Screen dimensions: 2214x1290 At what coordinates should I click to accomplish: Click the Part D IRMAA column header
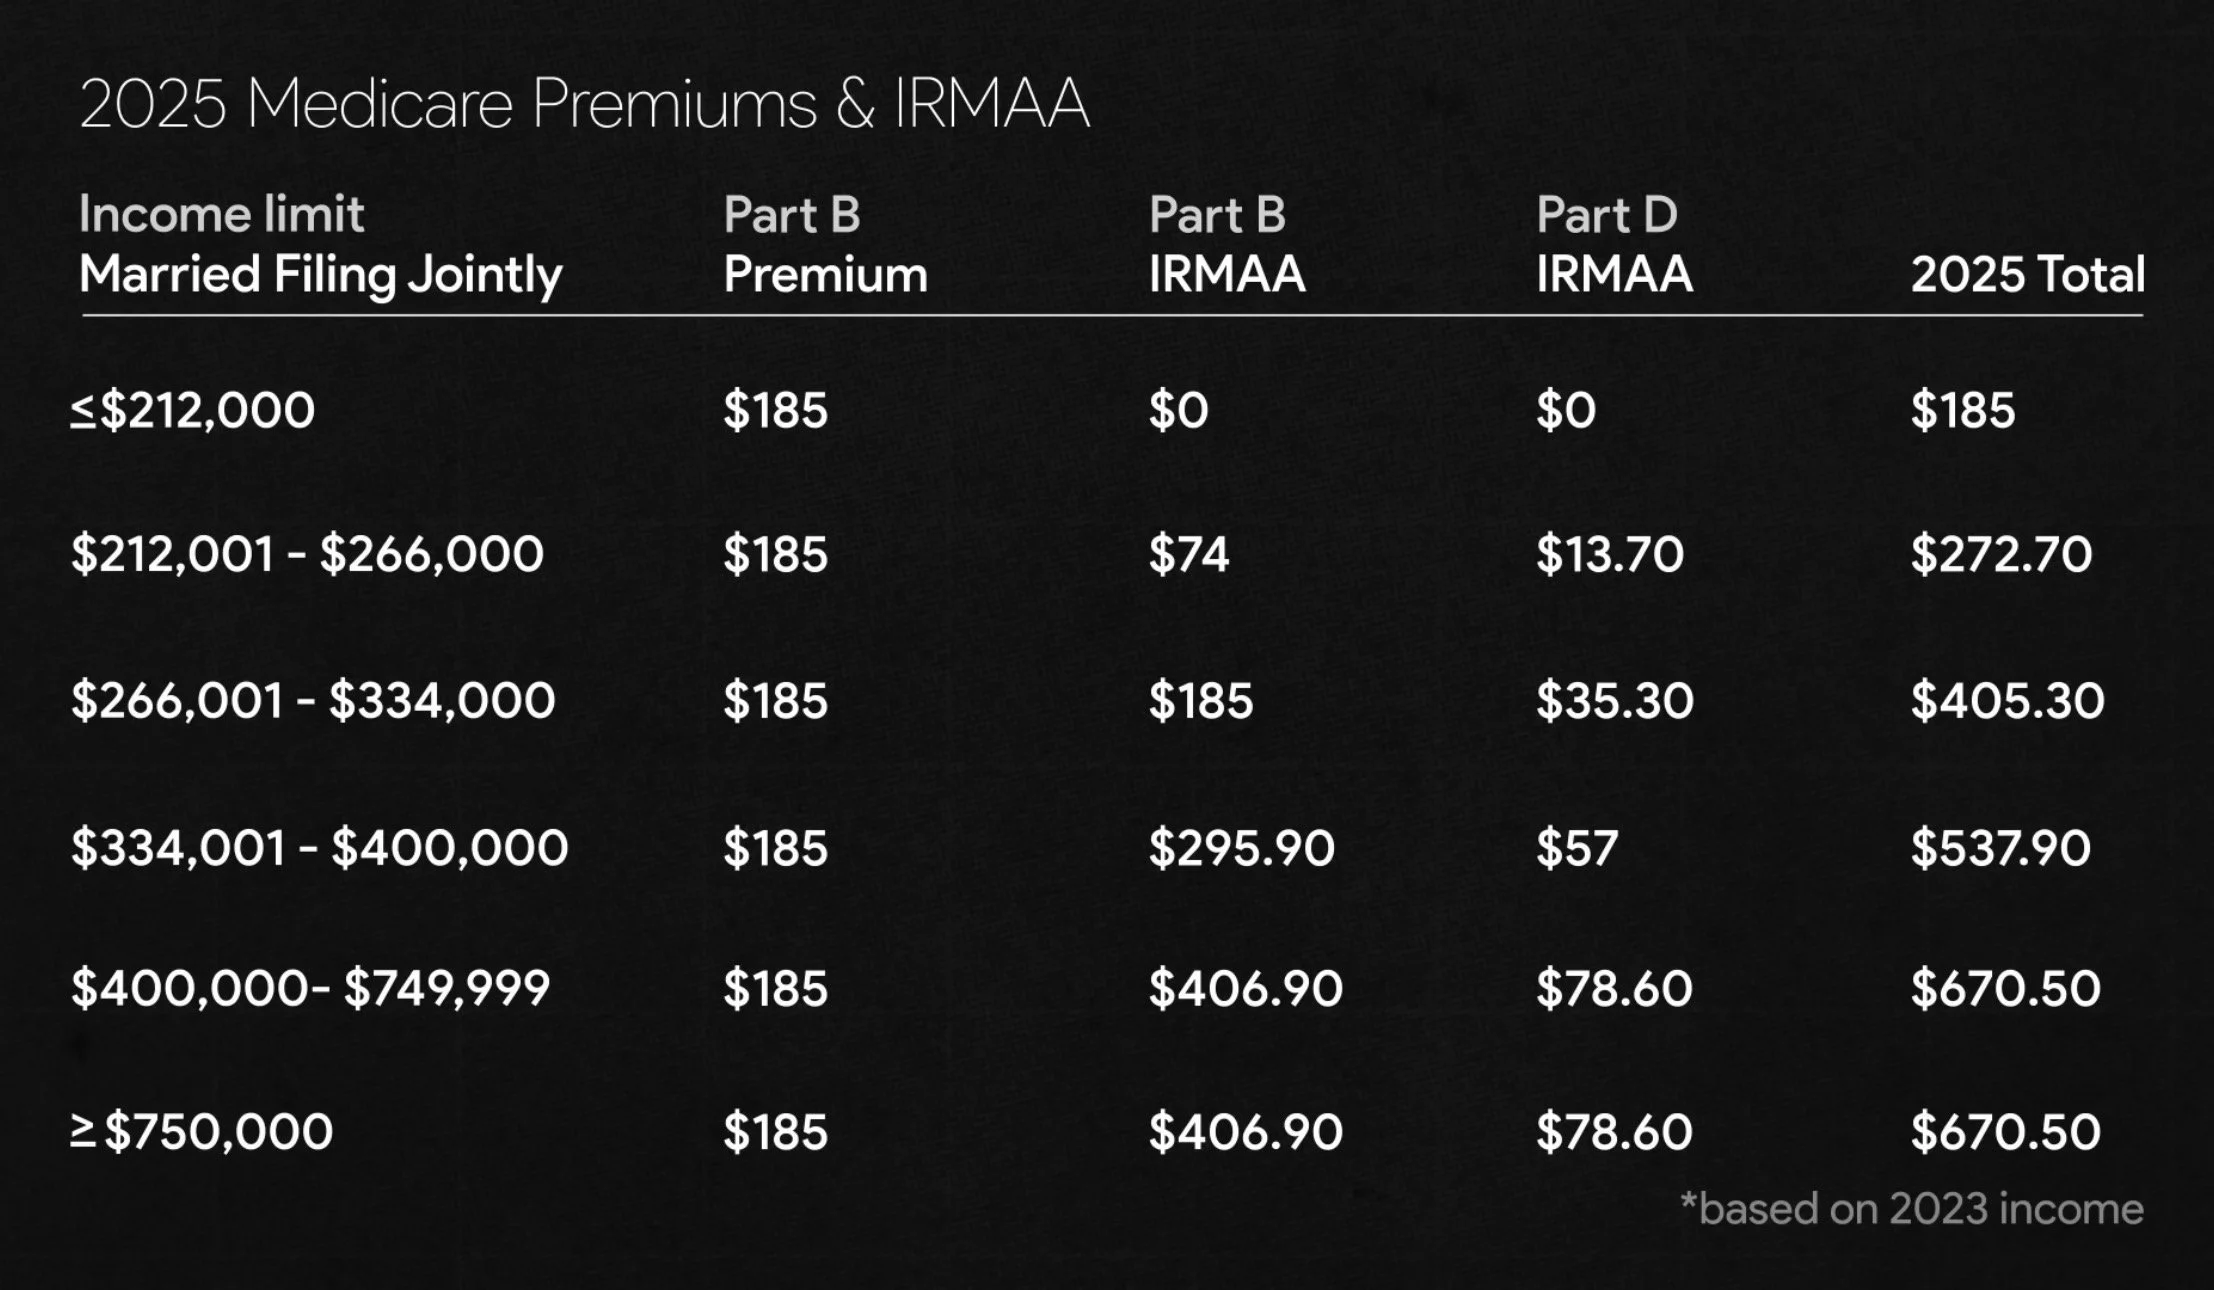[1614, 244]
